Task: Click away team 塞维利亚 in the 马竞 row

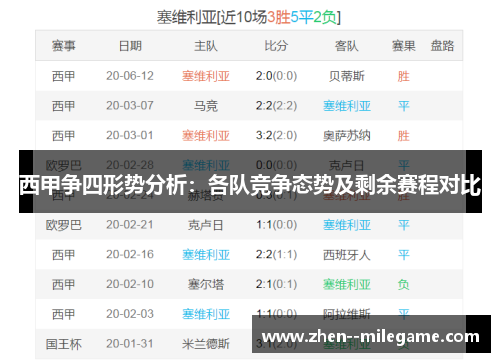Action: tap(347, 106)
